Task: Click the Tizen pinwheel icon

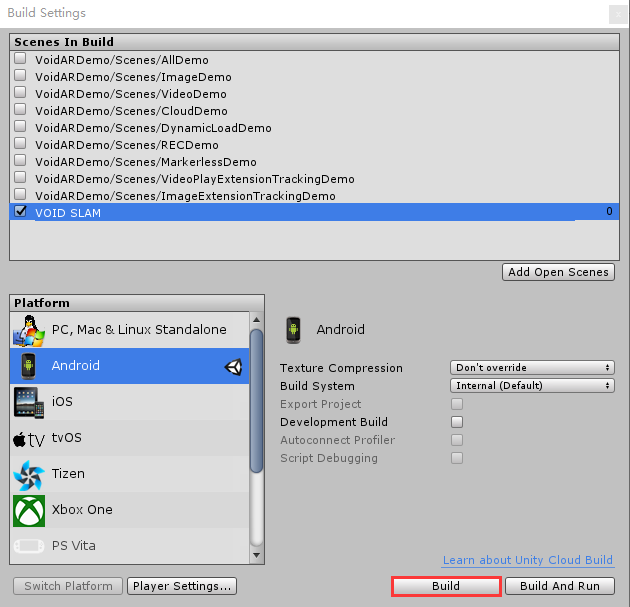Action: click(x=29, y=475)
